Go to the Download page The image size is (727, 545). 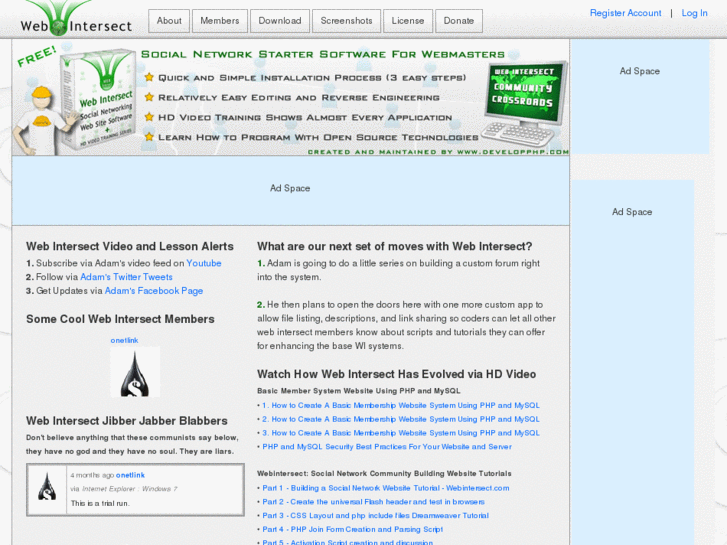pos(280,21)
